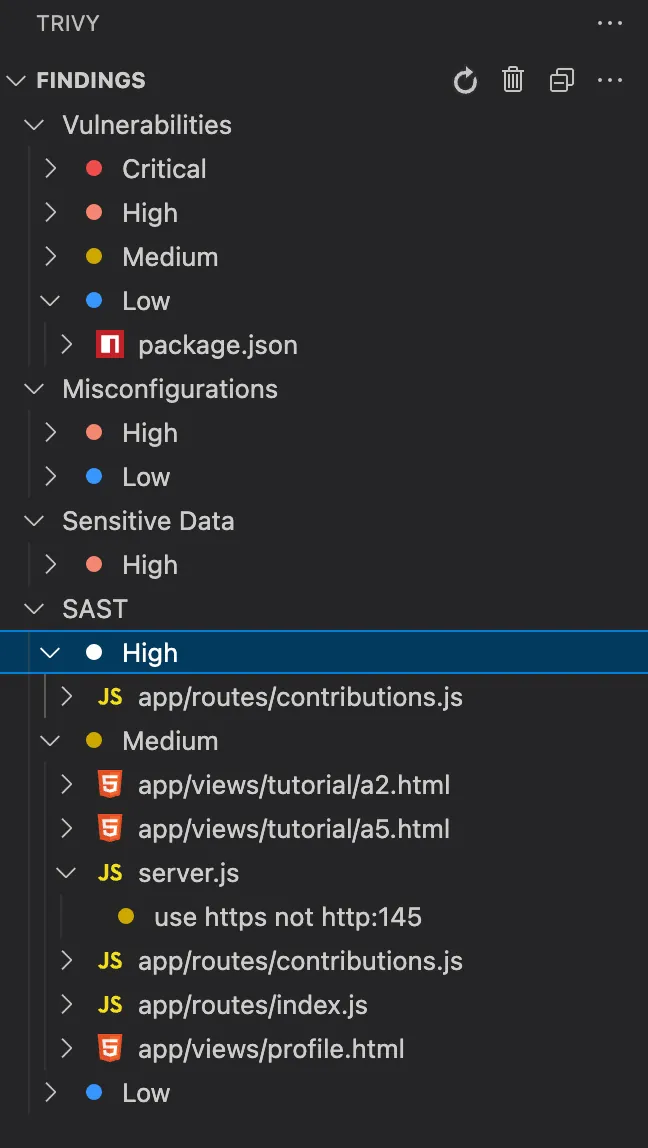The image size is (648, 1148).
Task: Click the refresh findings icon
Action: click(x=465, y=81)
